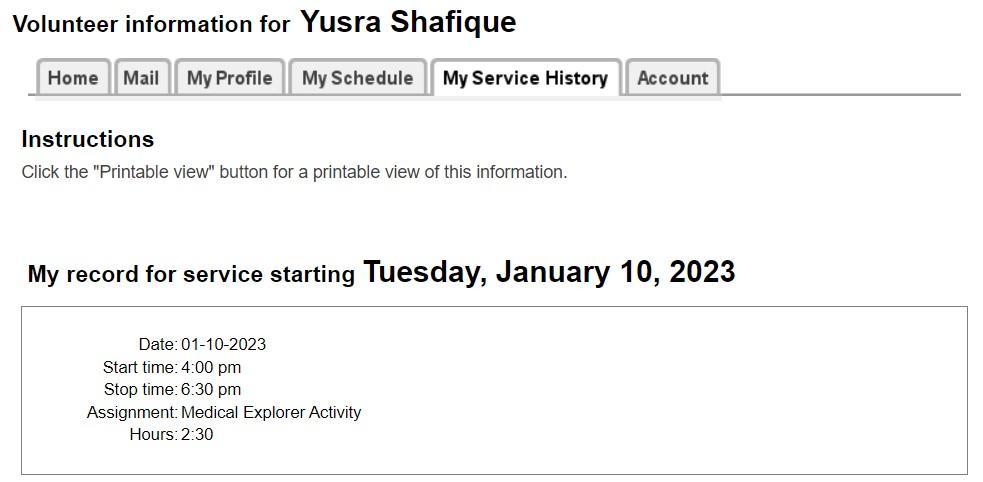The height and width of the screenshot is (482, 983).
Task: Go to the My Profile tab
Action: 229,78
